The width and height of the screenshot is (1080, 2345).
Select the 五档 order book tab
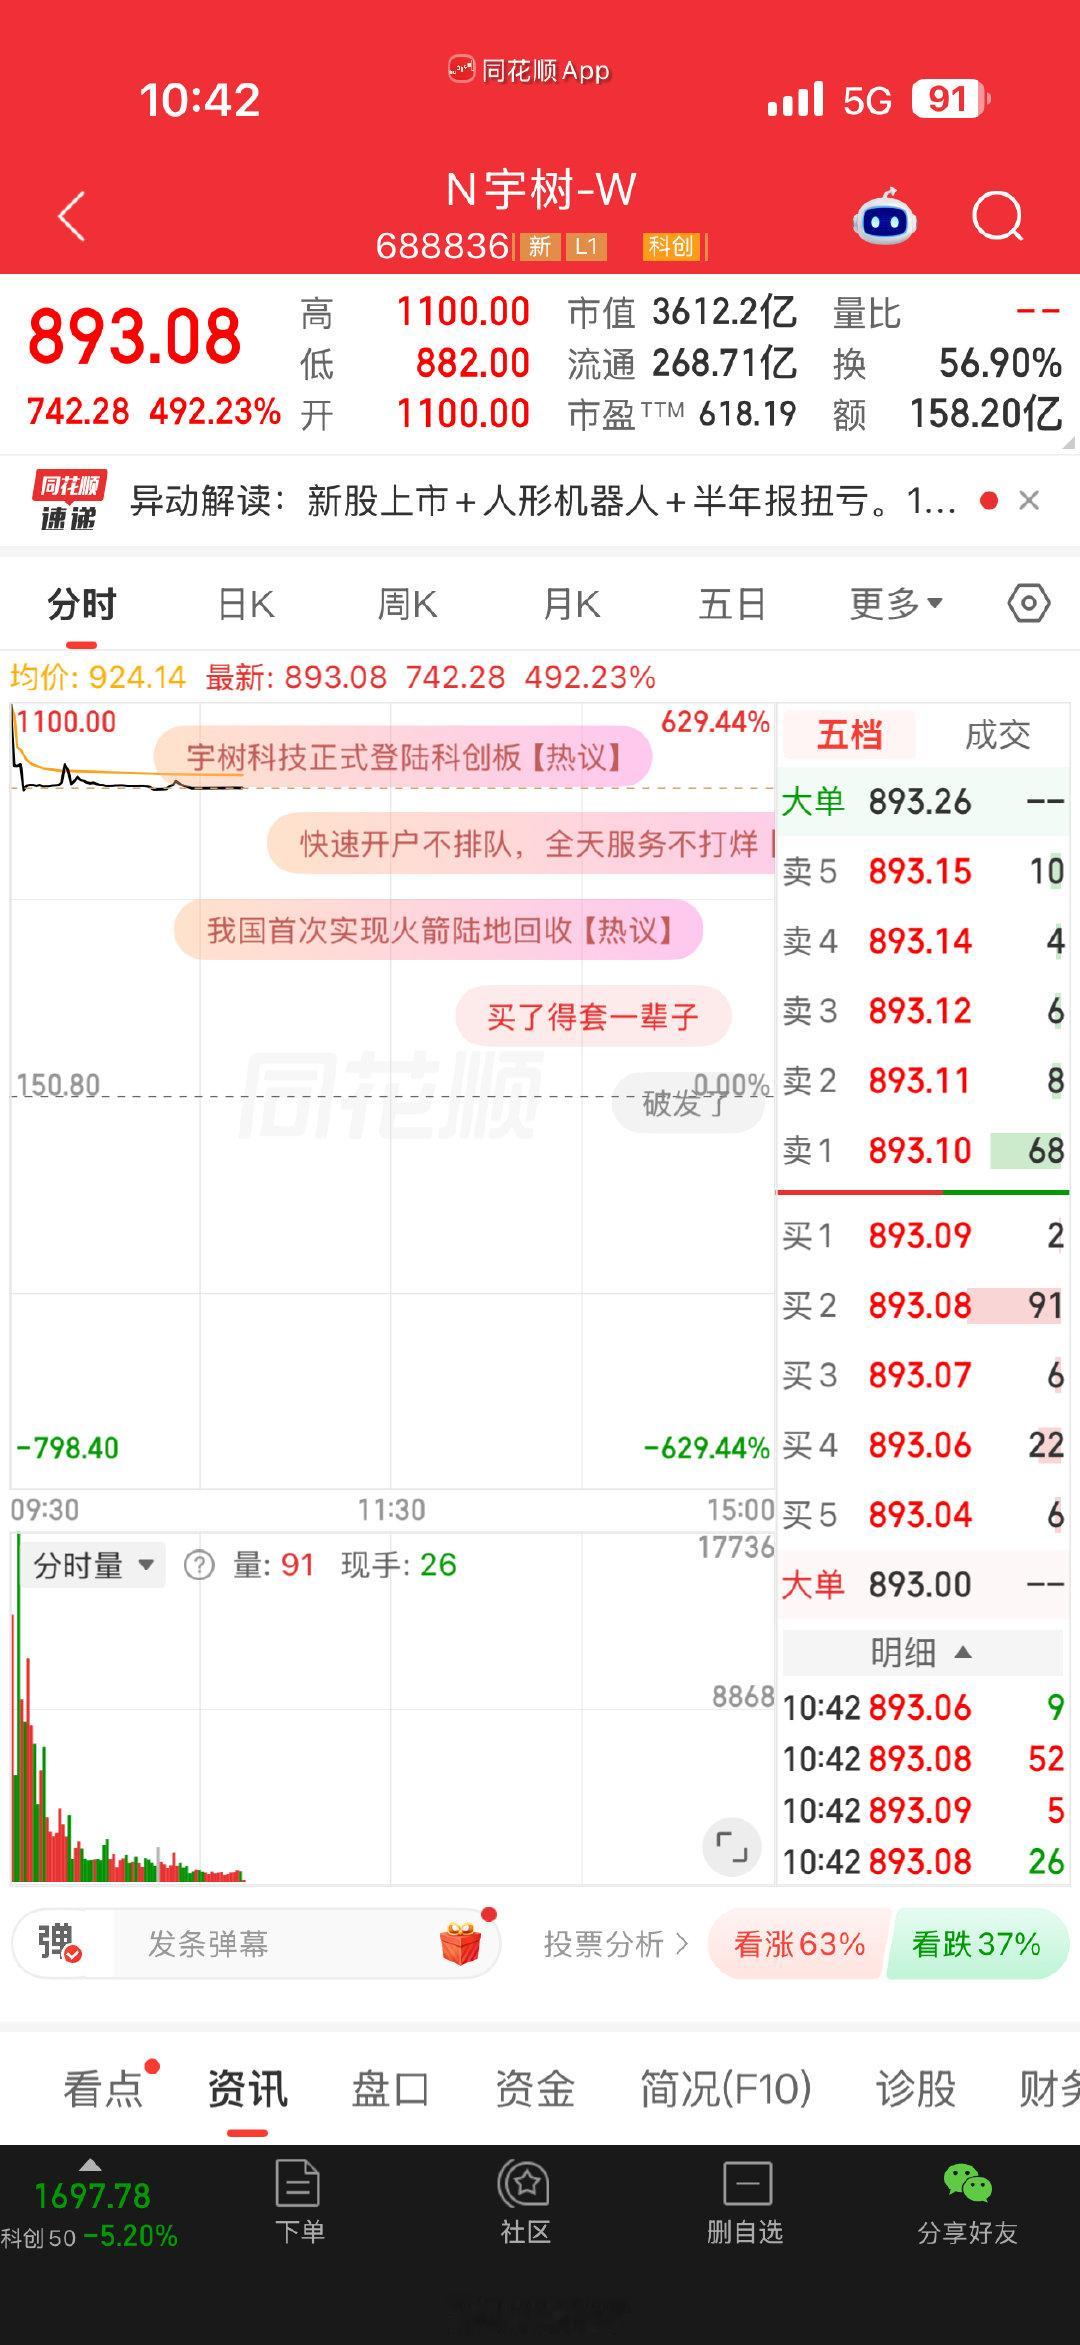849,735
